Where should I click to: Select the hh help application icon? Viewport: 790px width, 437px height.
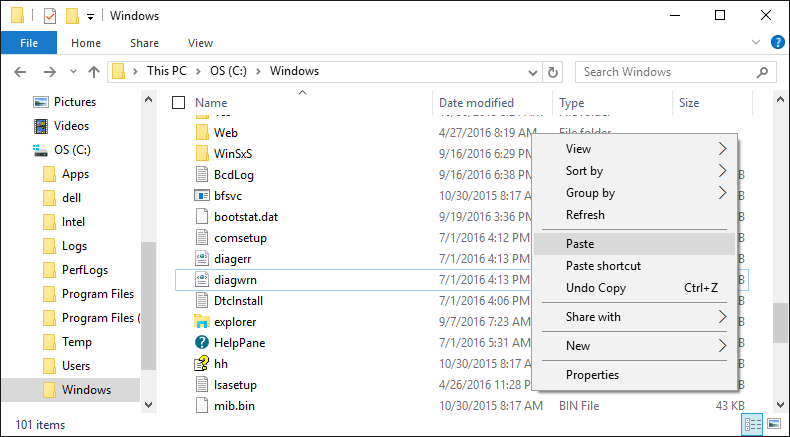click(202, 364)
